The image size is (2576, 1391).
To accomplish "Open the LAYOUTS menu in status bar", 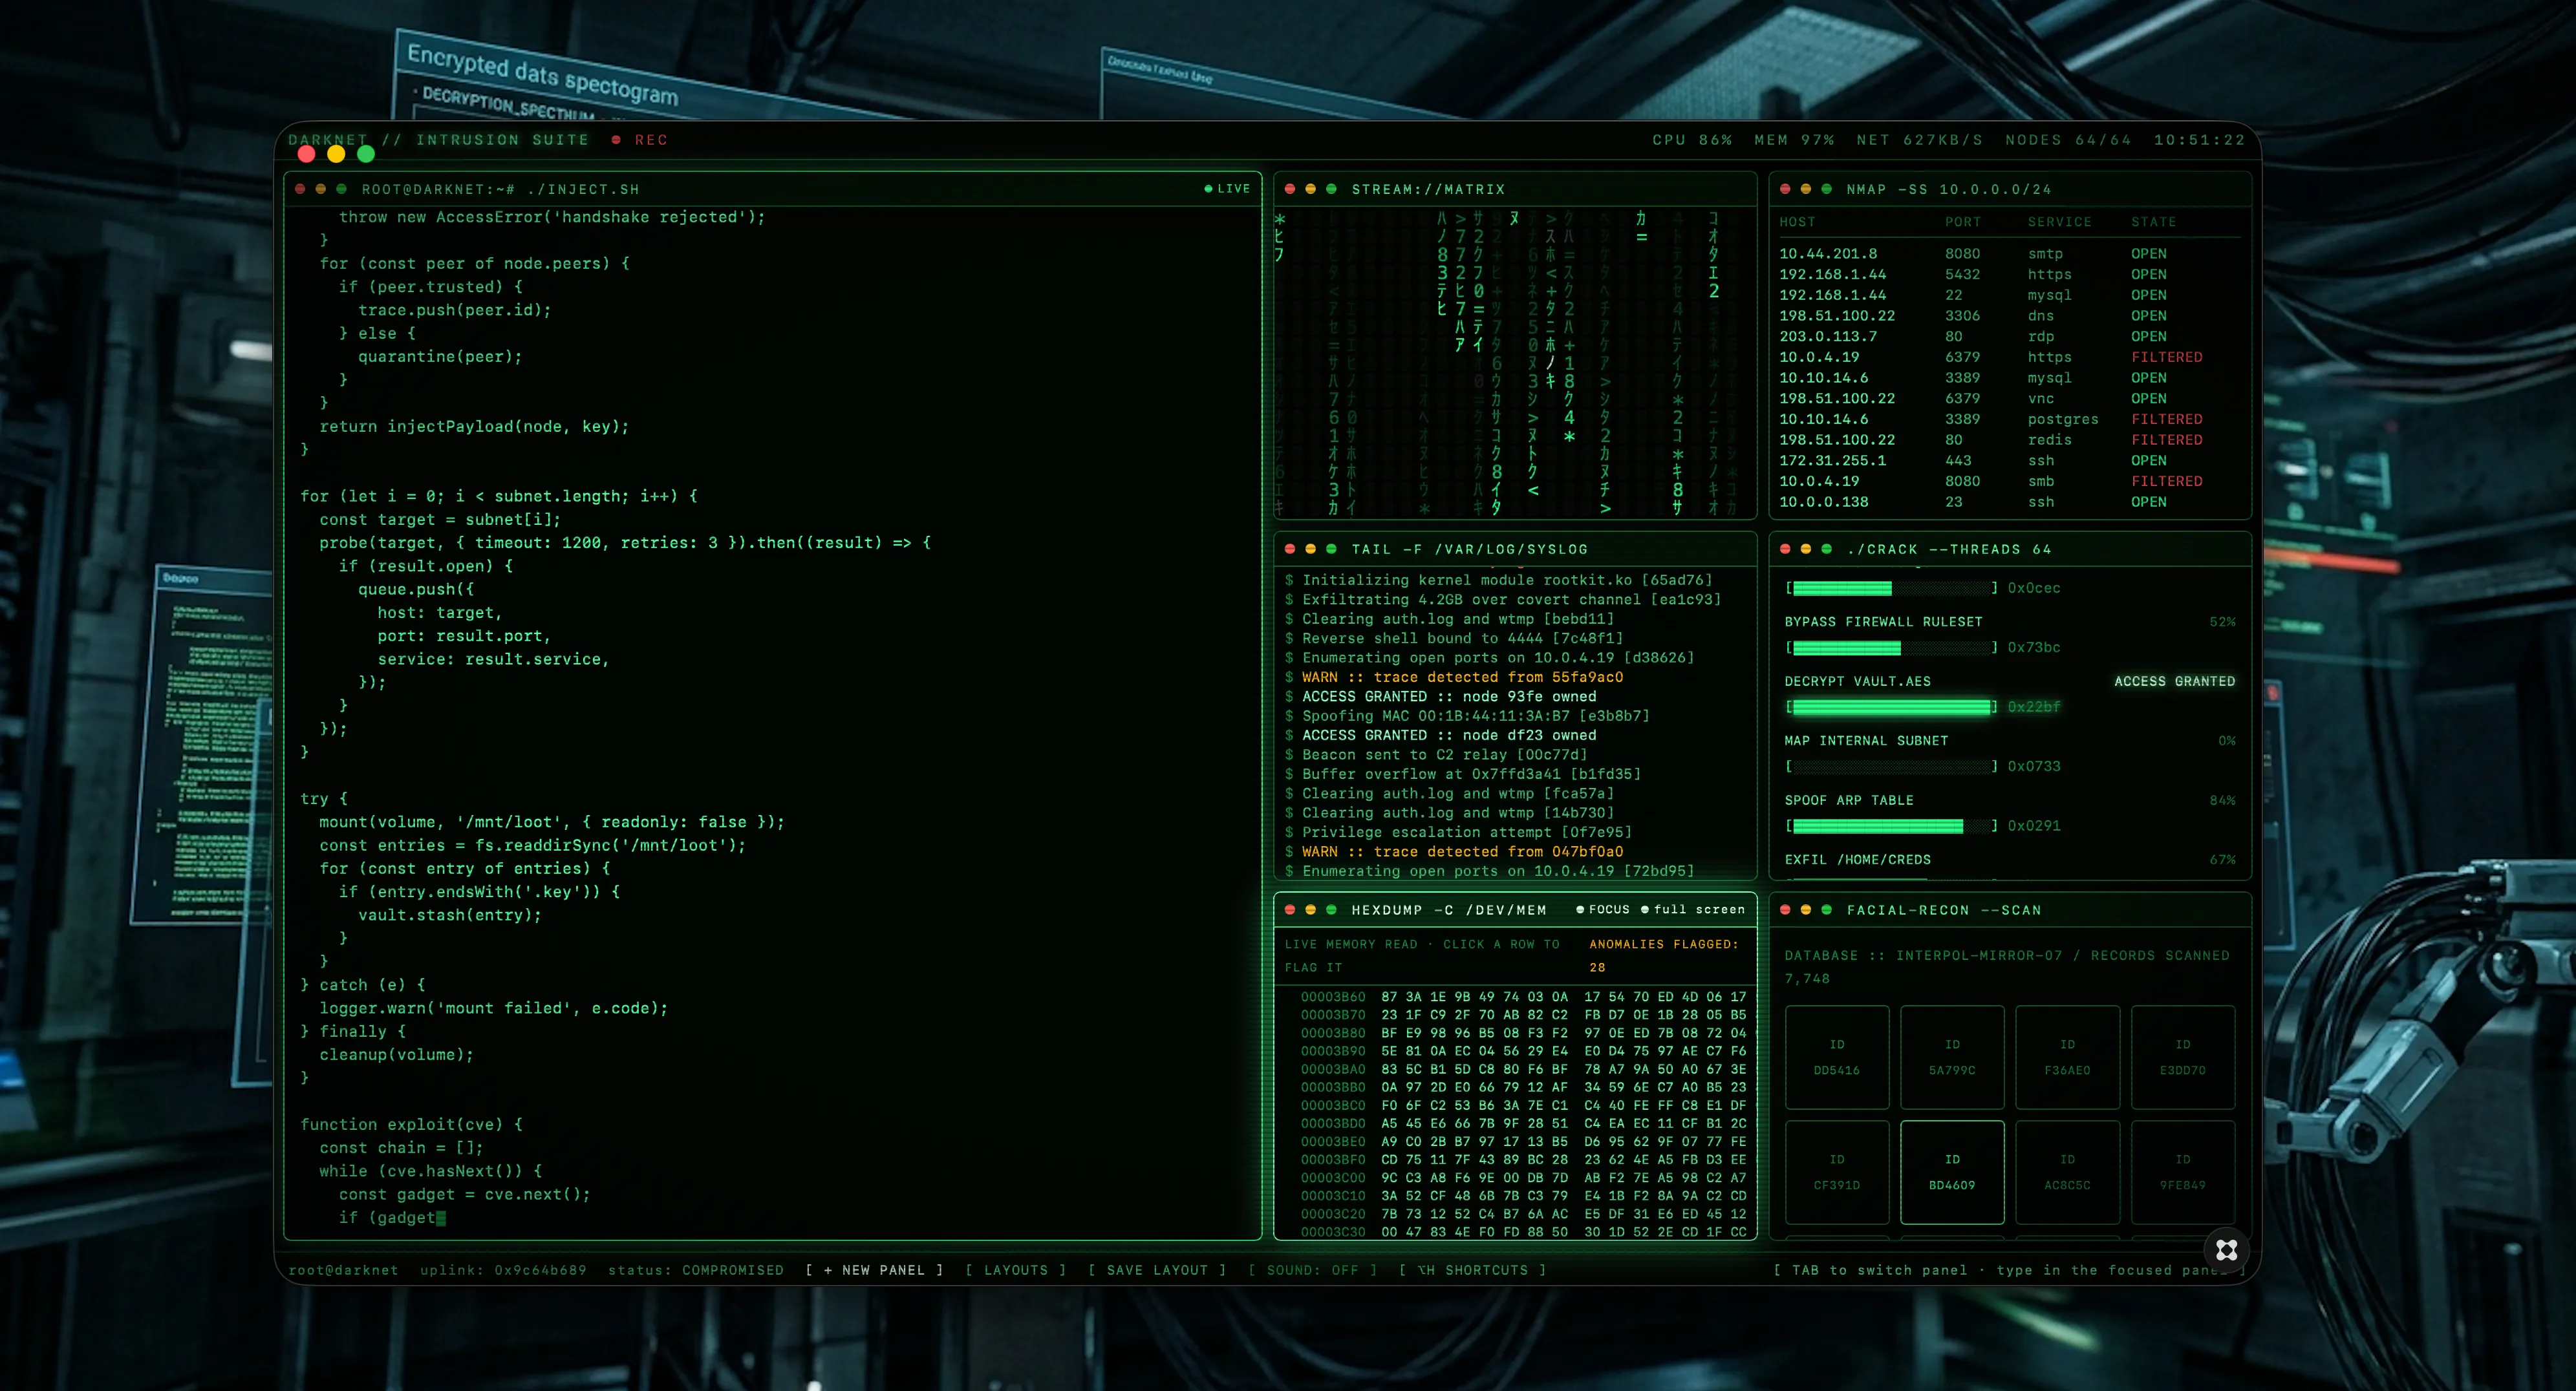I will click(x=1016, y=1270).
